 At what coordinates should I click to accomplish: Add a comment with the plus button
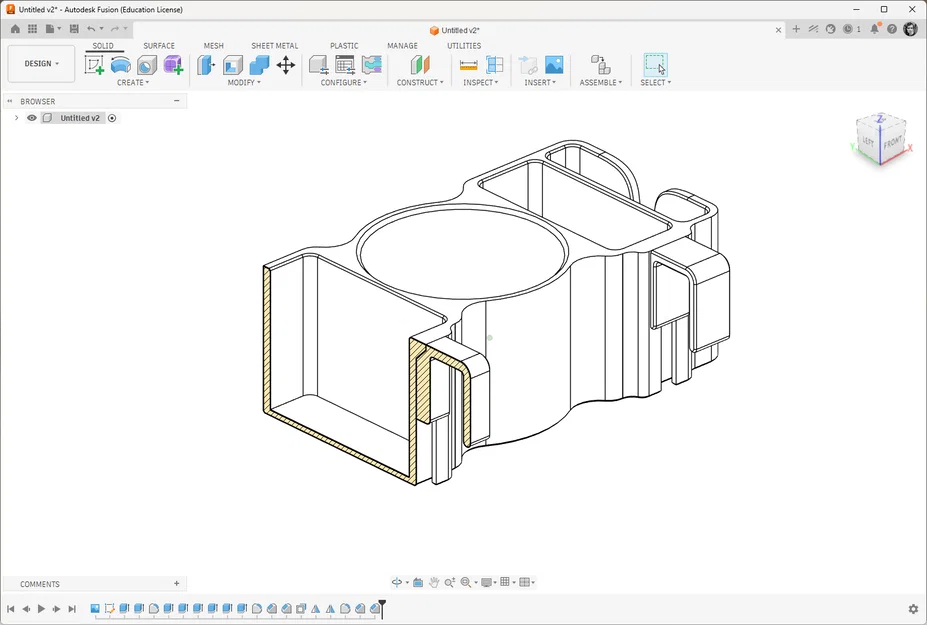(x=176, y=584)
